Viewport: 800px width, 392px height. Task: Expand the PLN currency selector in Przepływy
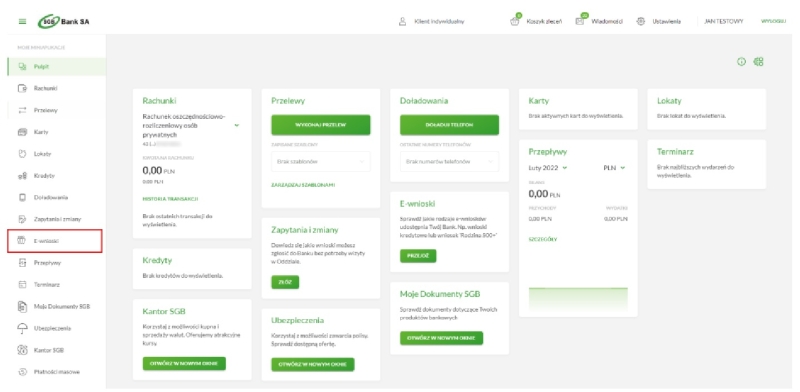[x=614, y=168]
